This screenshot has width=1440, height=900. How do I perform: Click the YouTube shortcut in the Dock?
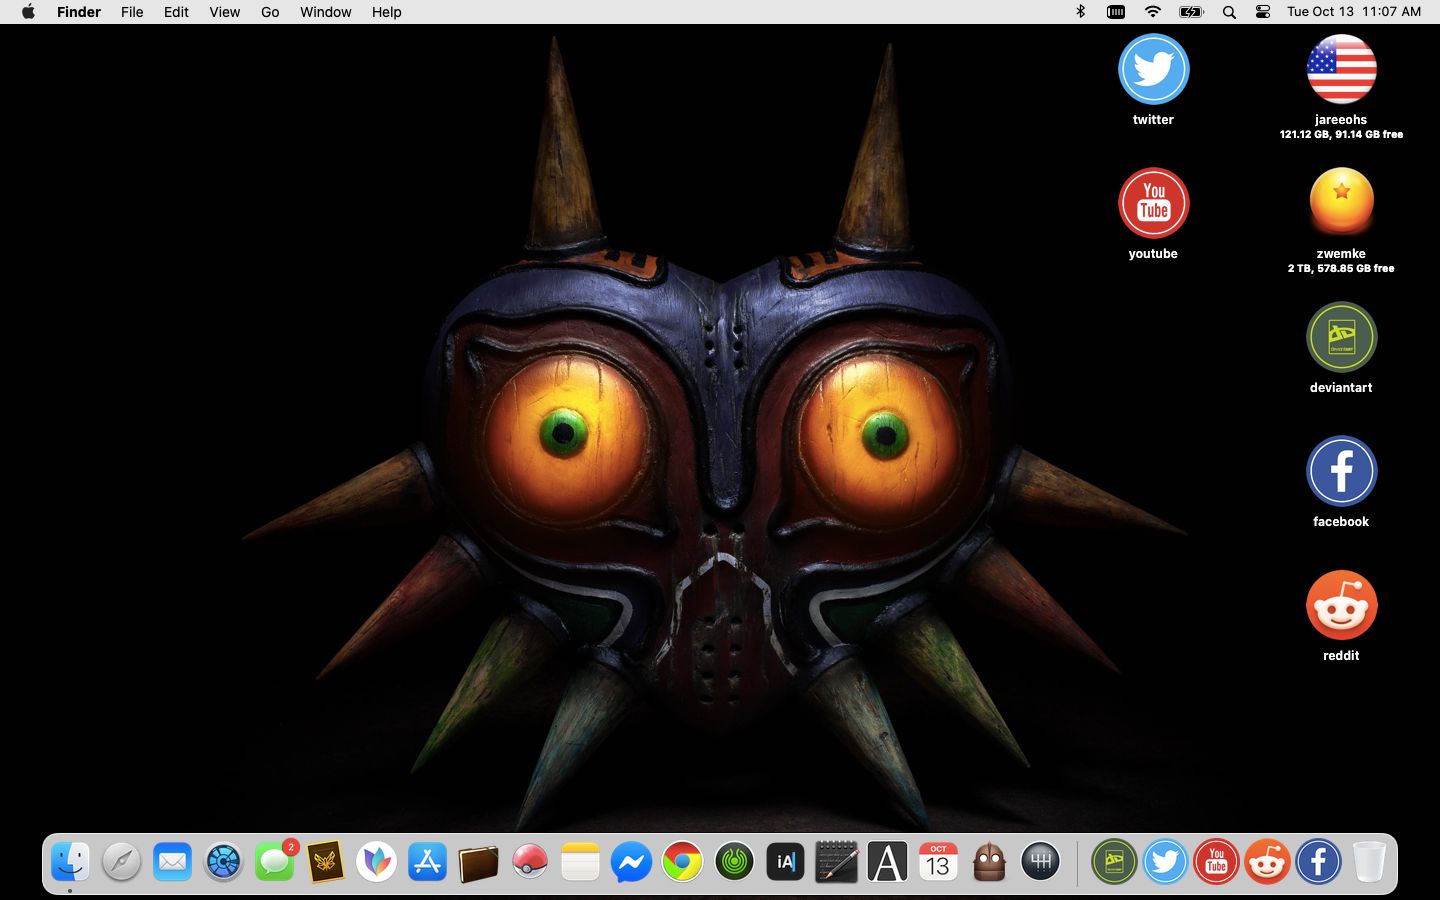tap(1216, 861)
